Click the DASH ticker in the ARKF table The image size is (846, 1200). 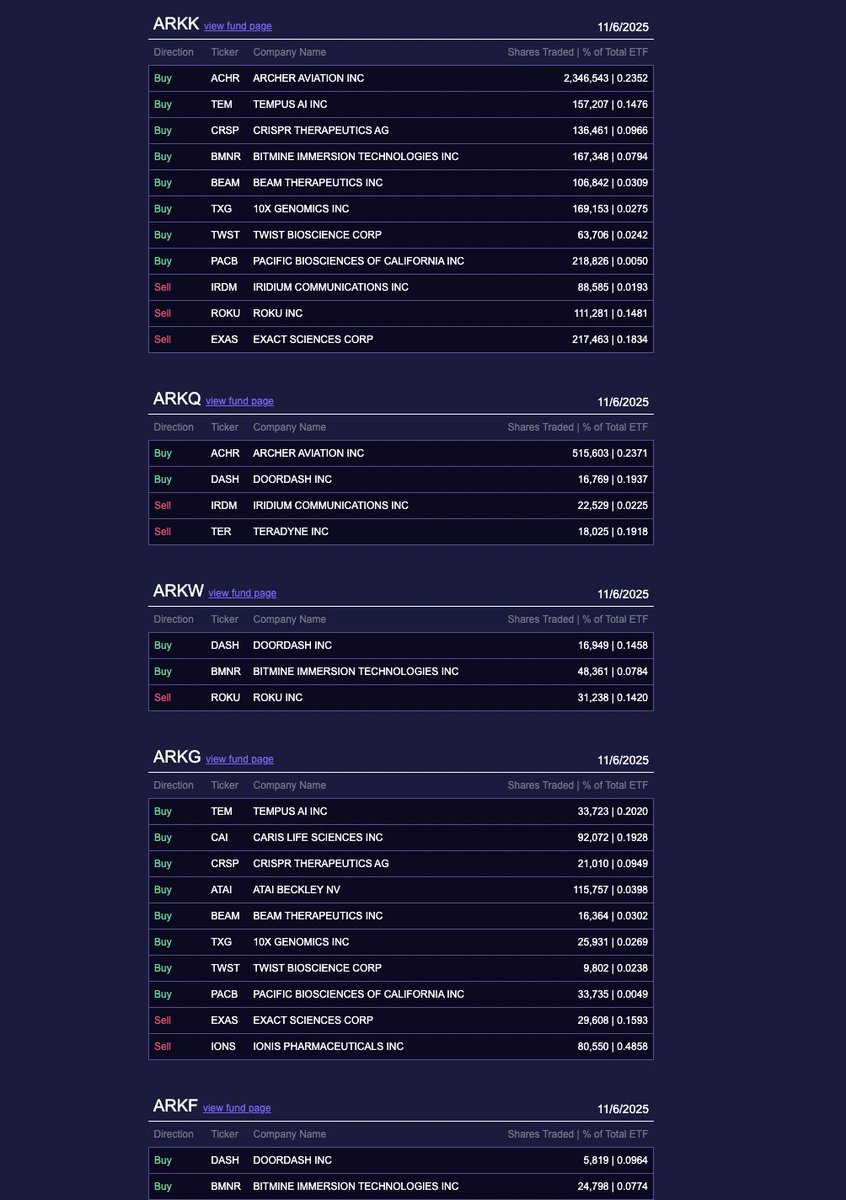pyautogui.click(x=225, y=1160)
